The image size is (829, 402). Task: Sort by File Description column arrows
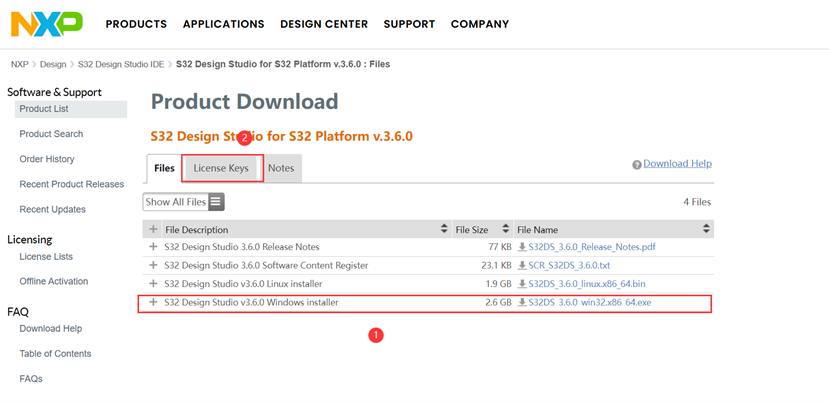click(445, 230)
